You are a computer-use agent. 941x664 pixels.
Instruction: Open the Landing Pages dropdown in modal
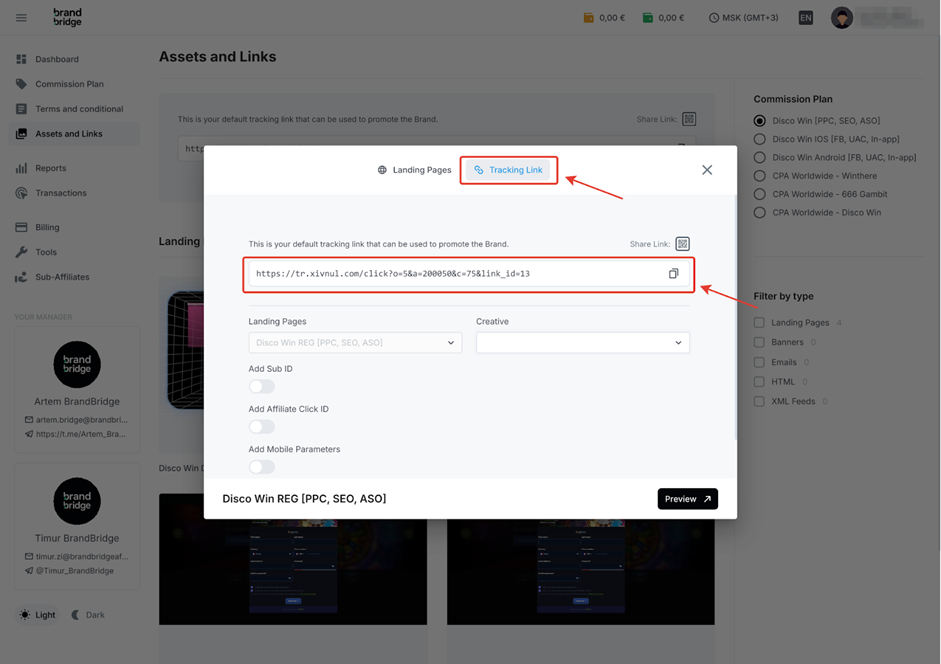[x=355, y=343]
